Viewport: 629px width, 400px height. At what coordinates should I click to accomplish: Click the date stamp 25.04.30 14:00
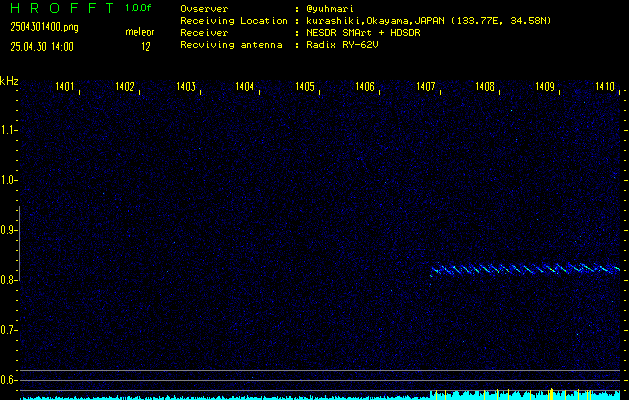pos(42,47)
